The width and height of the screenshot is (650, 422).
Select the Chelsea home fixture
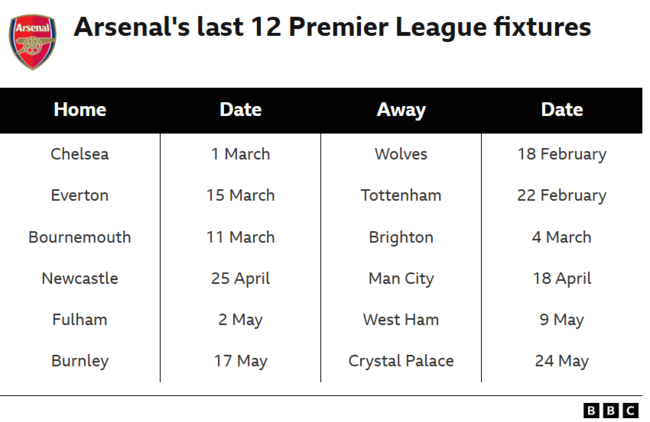click(x=80, y=154)
